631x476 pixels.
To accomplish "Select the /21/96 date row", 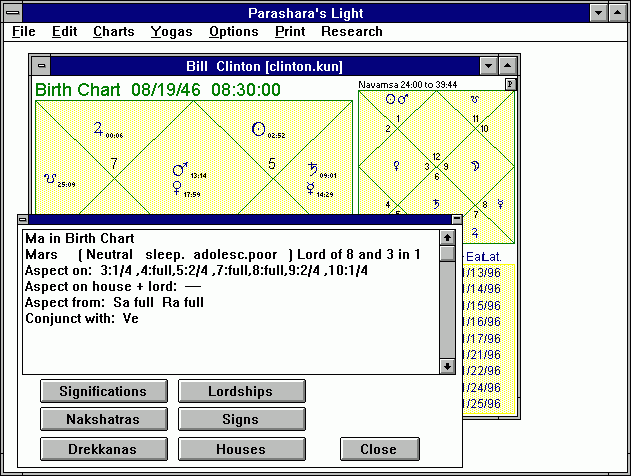I will point(482,354).
